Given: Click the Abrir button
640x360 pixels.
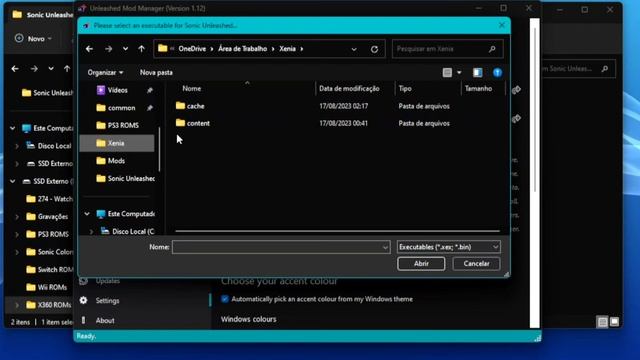Looking at the screenshot, I should 421,264.
